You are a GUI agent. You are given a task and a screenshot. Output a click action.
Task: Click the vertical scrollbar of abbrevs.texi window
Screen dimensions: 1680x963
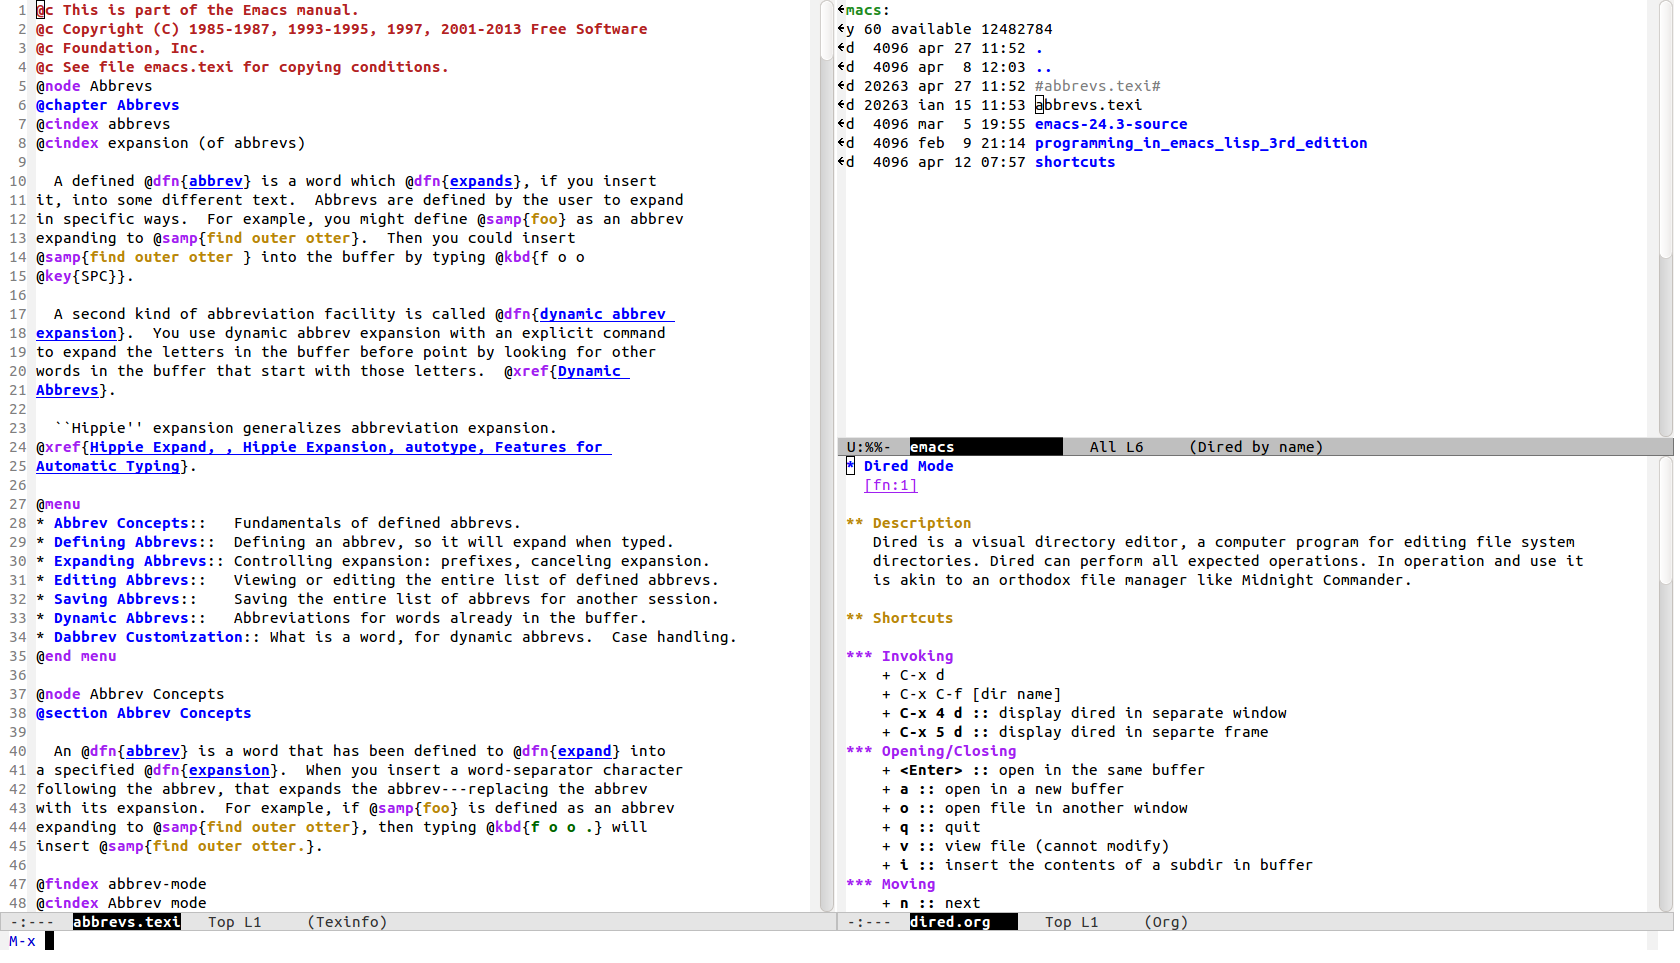pos(827,455)
